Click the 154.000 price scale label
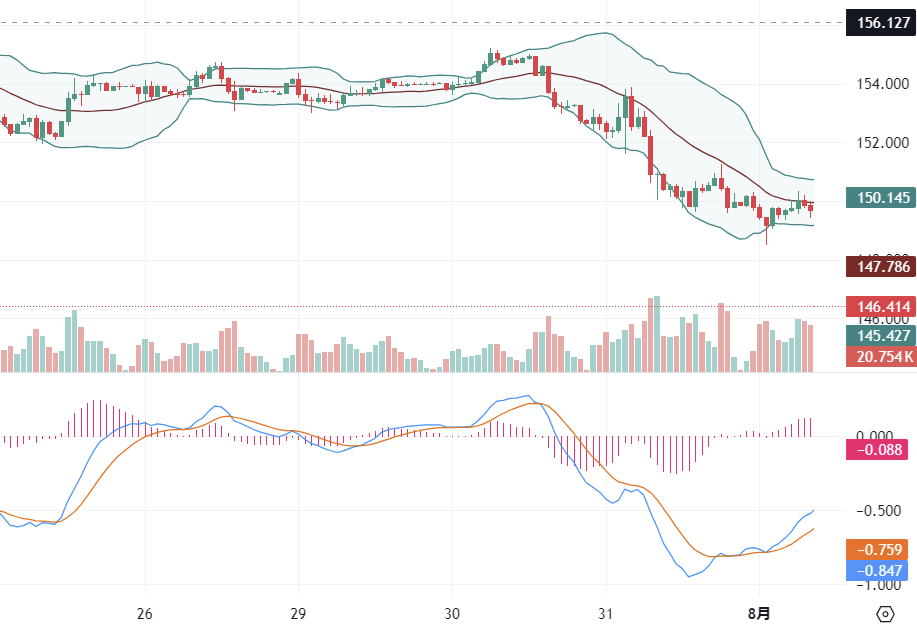917x628 pixels. (880, 84)
